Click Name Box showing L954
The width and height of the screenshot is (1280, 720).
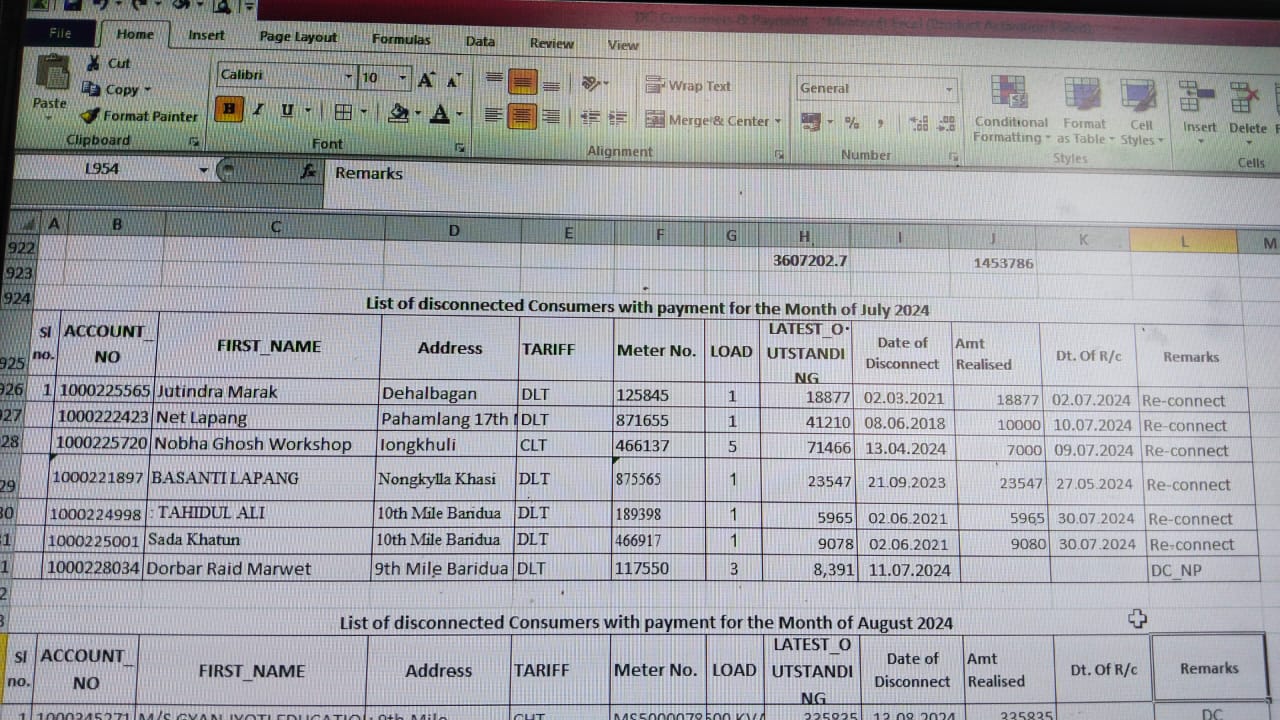click(103, 169)
